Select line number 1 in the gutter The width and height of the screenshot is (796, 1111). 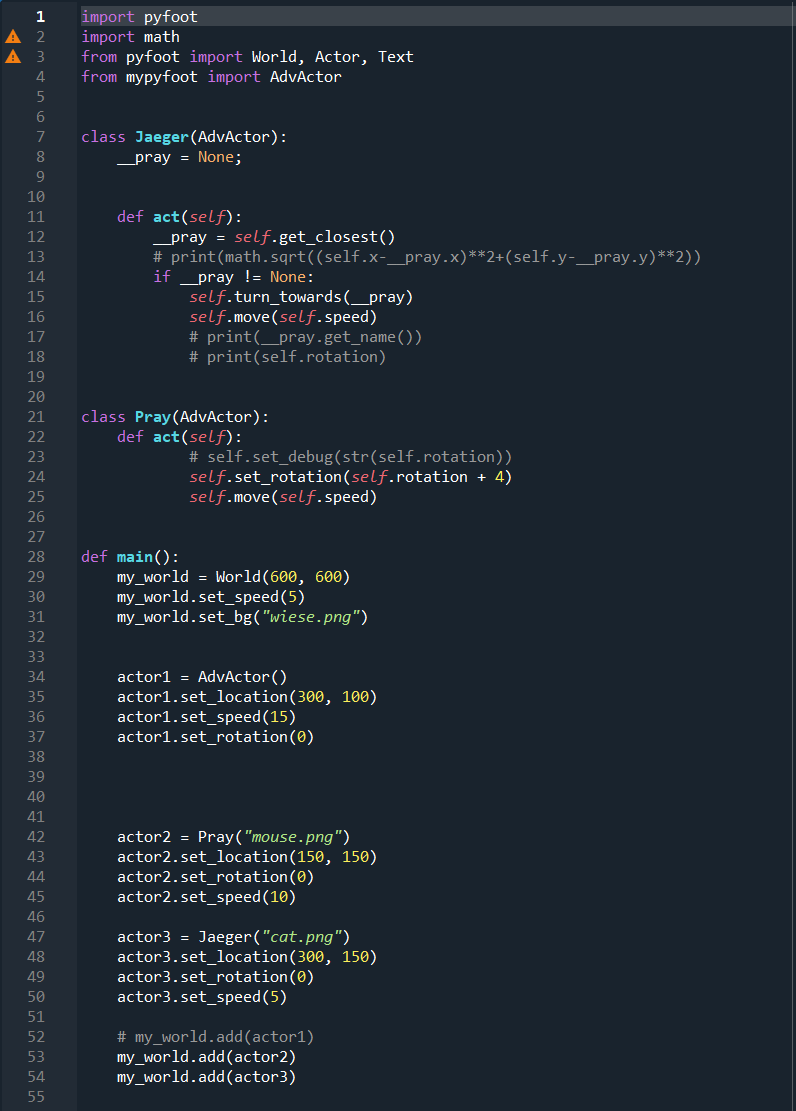pos(40,17)
